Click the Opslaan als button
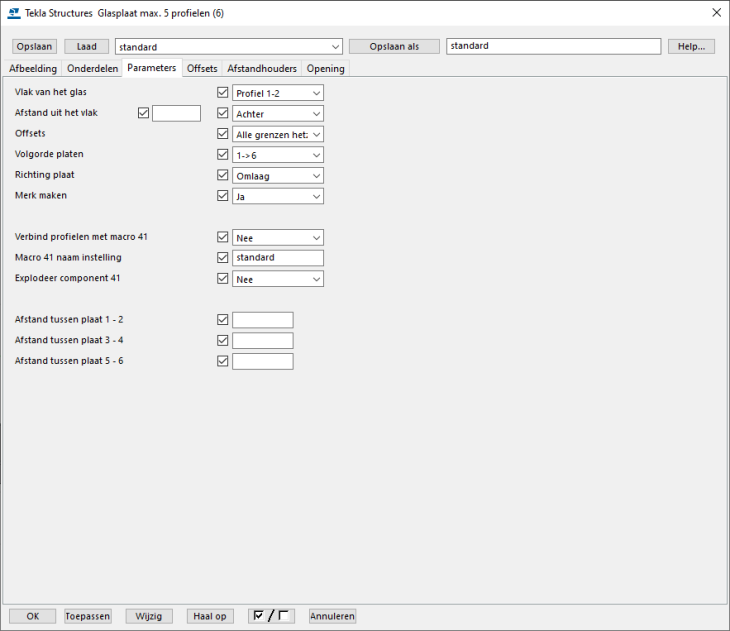The height and width of the screenshot is (631, 730). (394, 47)
